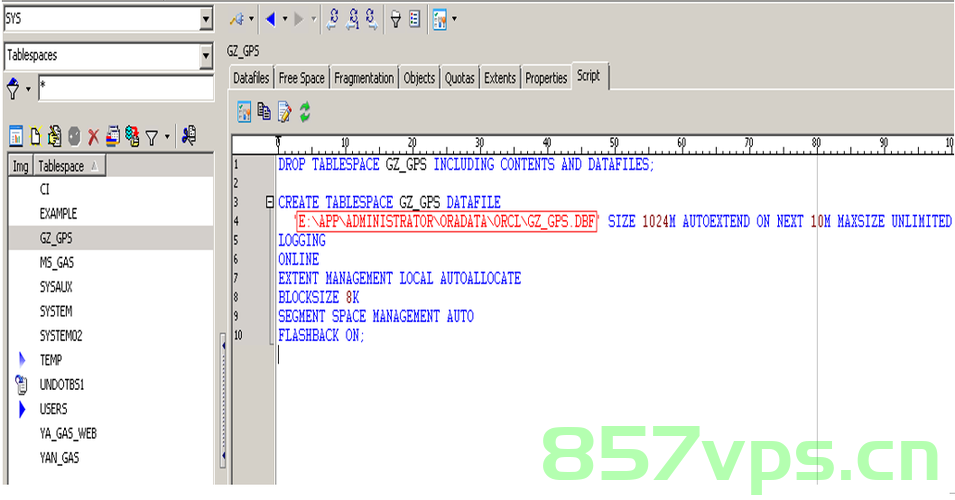Sort by the Tablespace column header
This screenshot has width=955, height=500.
pyautogui.click(x=68, y=166)
